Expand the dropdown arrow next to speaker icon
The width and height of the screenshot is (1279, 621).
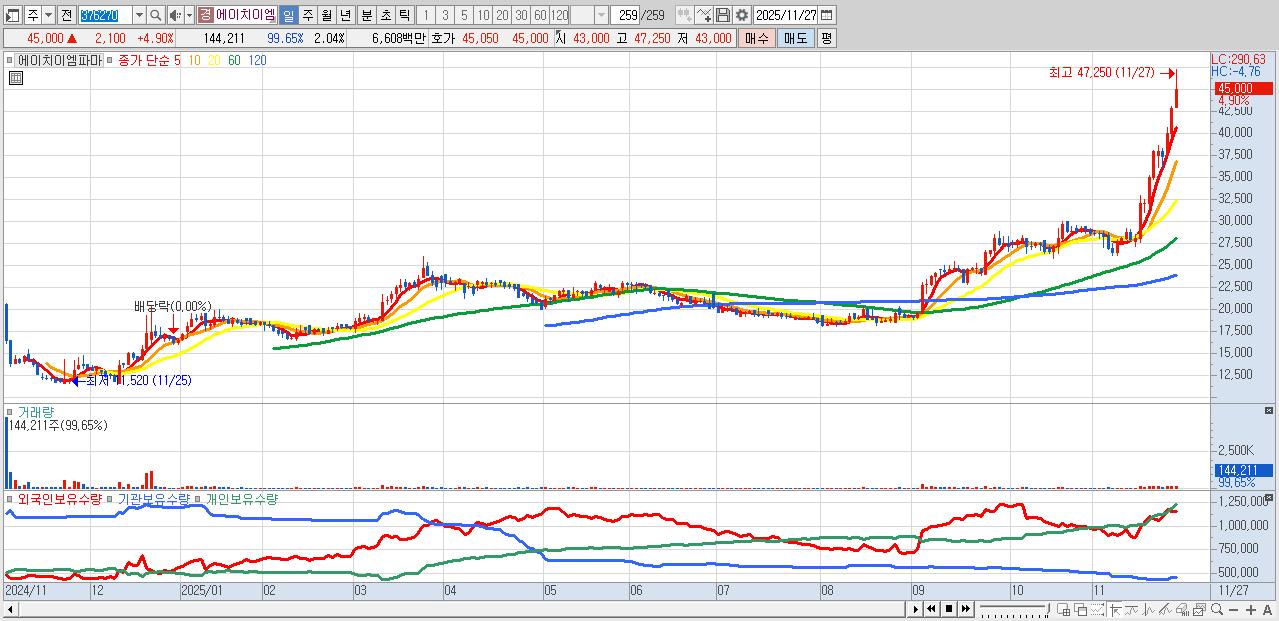[x=189, y=15]
